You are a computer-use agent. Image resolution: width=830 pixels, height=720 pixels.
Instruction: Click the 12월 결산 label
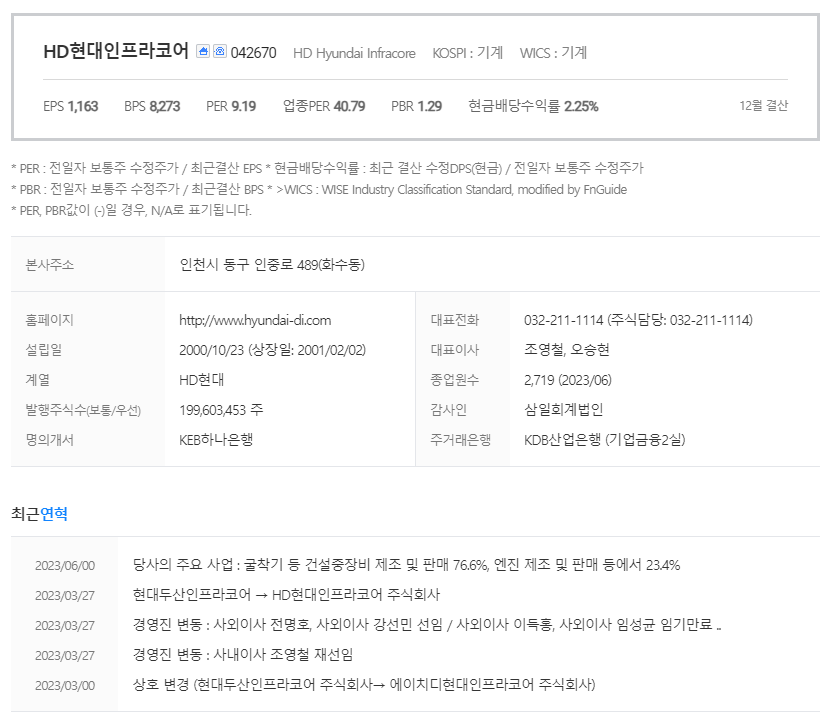pos(763,106)
